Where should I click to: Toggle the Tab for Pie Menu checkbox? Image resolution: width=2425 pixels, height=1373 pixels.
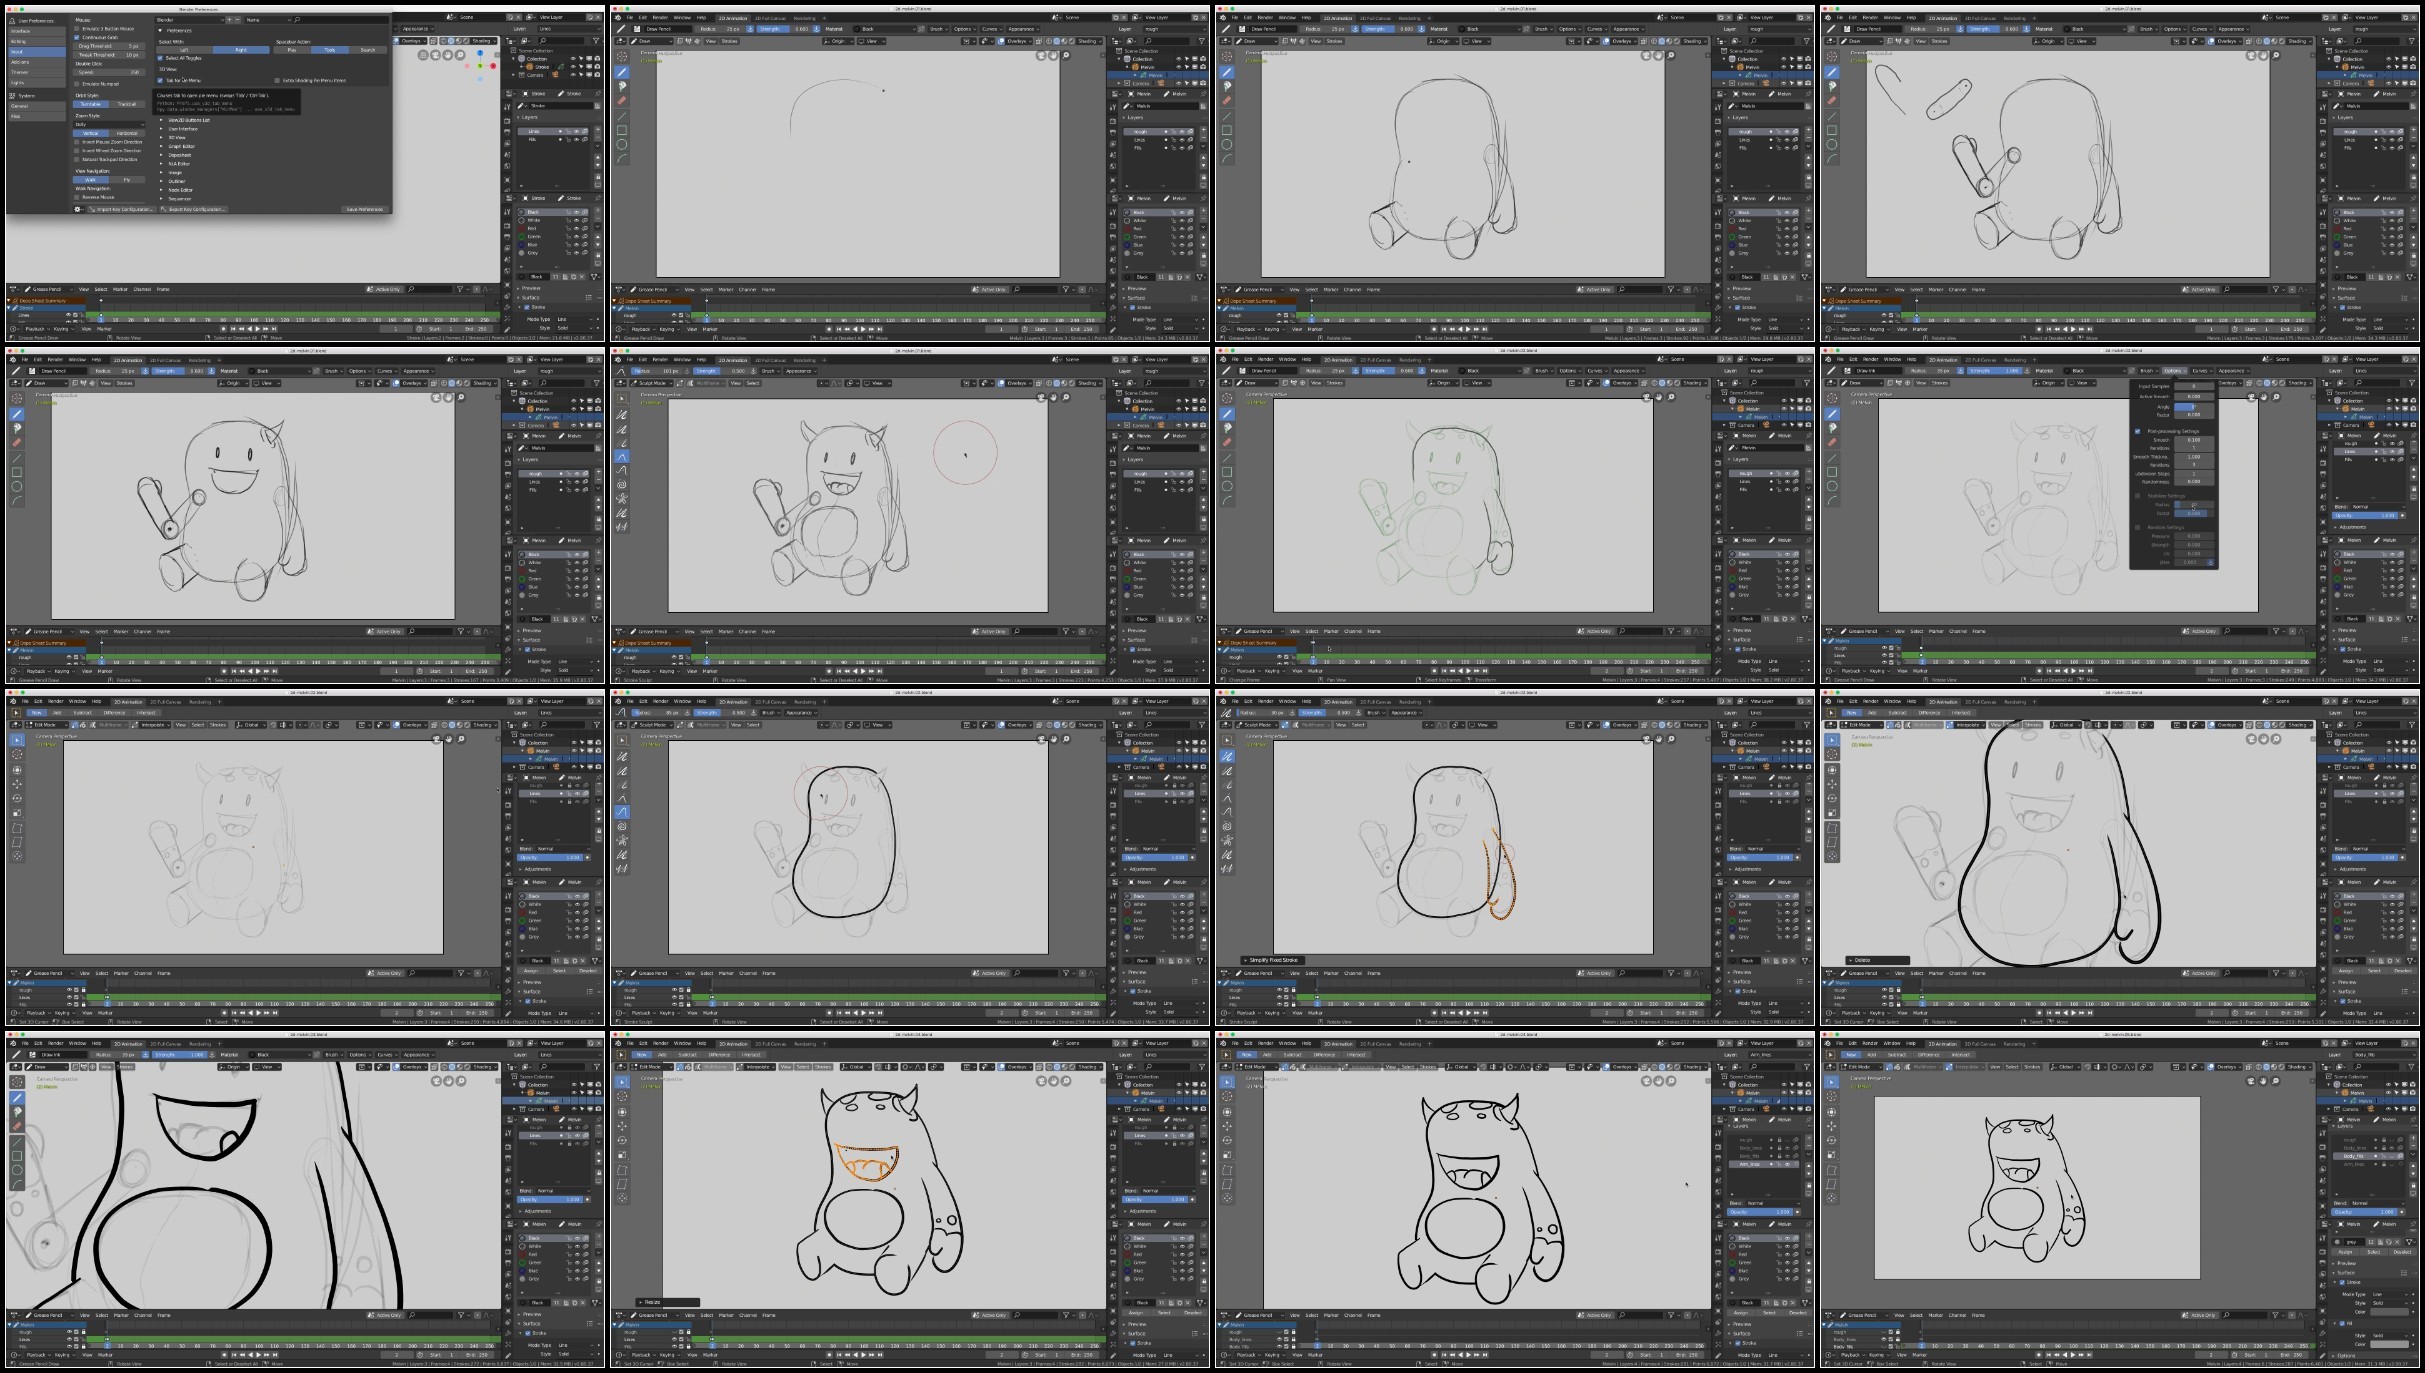point(160,80)
